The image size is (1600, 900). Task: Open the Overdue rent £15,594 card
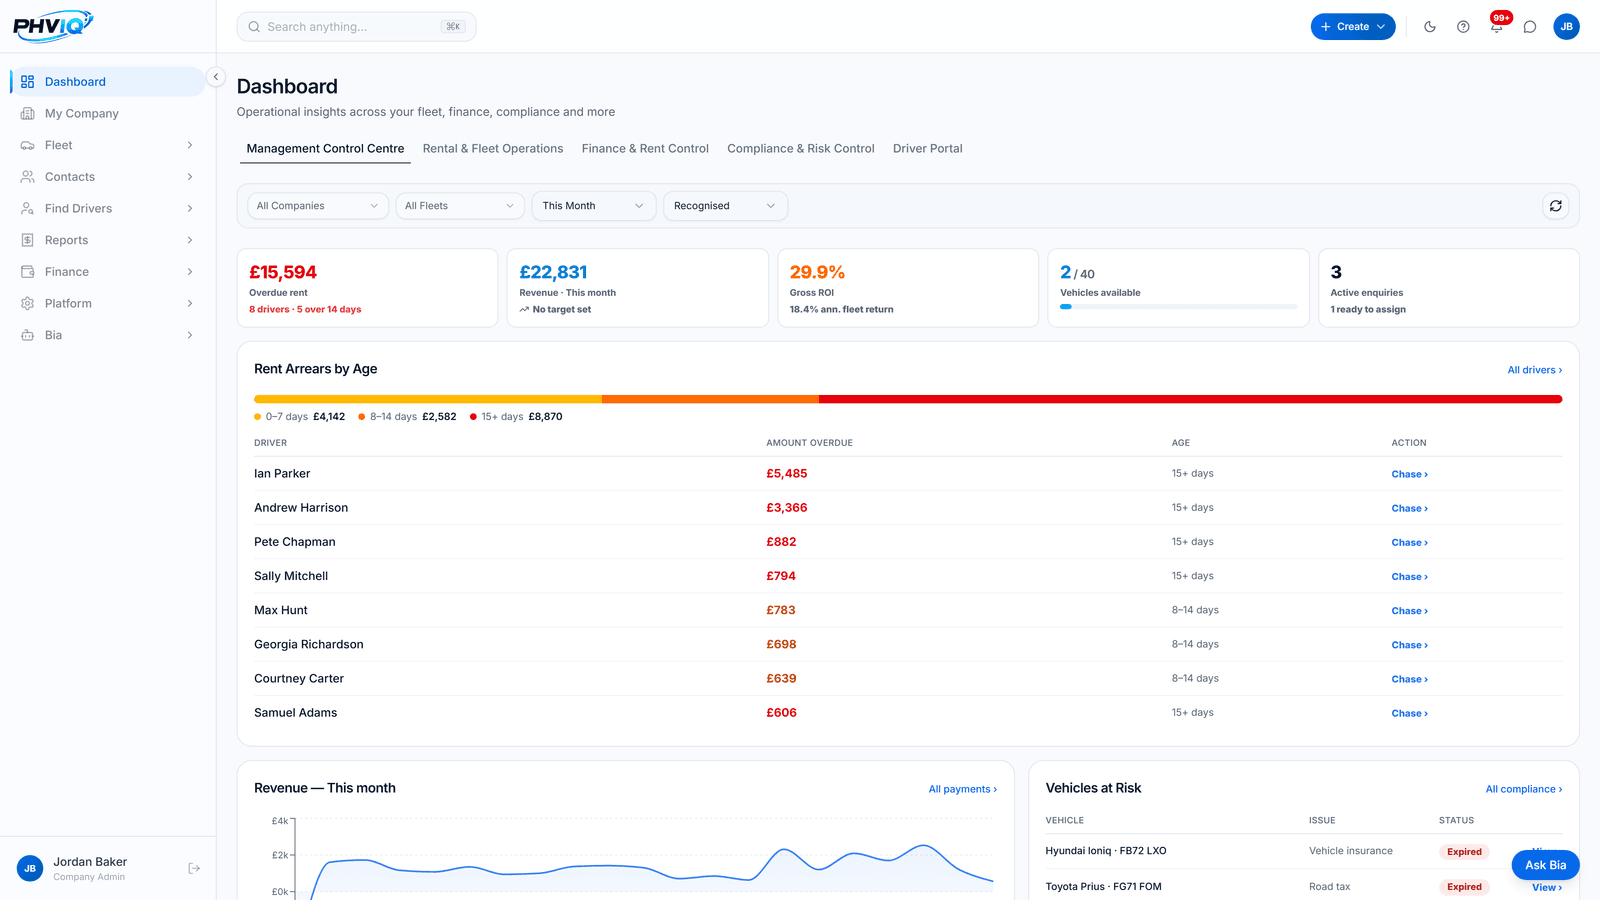(367, 288)
